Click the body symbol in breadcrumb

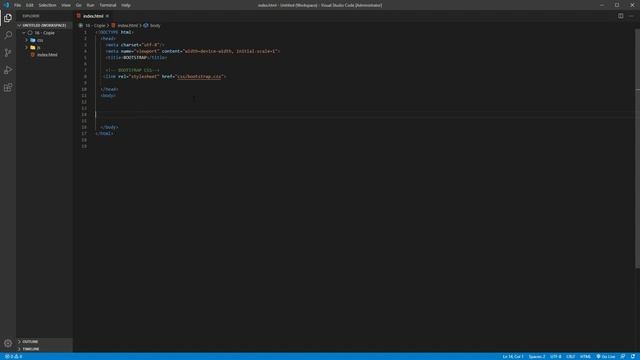pyautogui.click(x=152, y=25)
